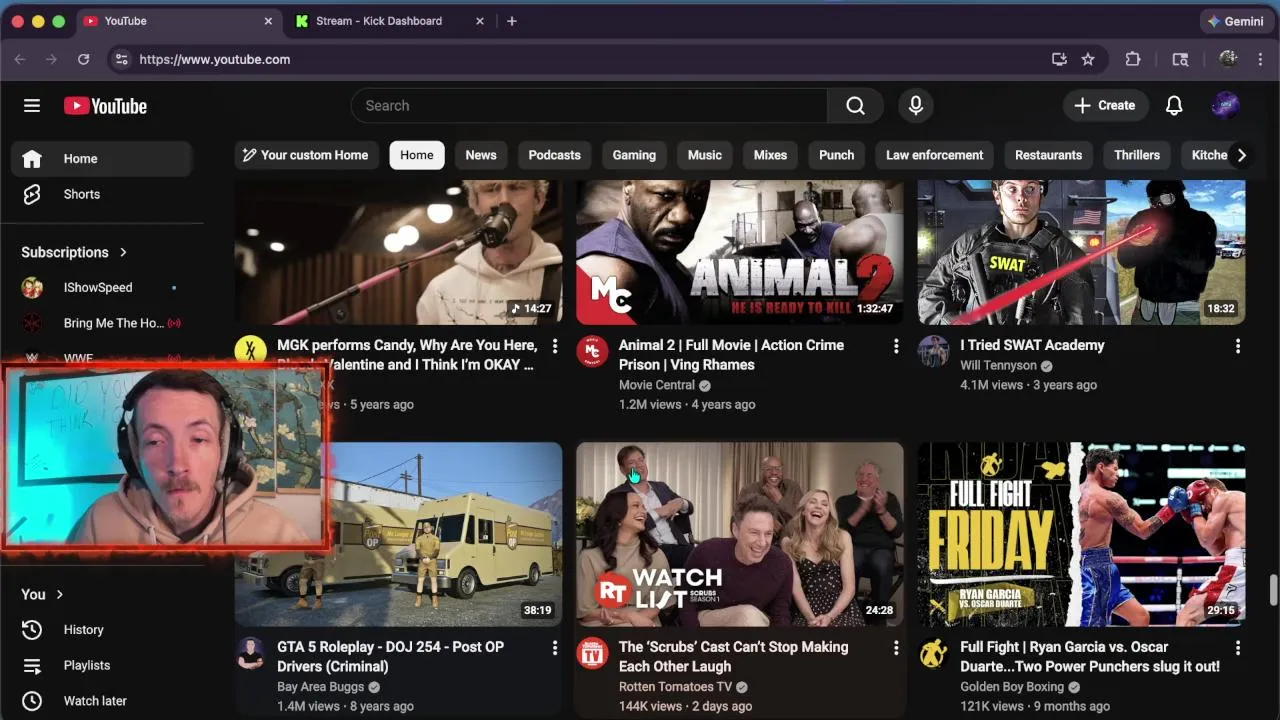The image size is (1280, 720).
Task: Open the YouTube hamburger guide menu
Action: click(x=32, y=106)
